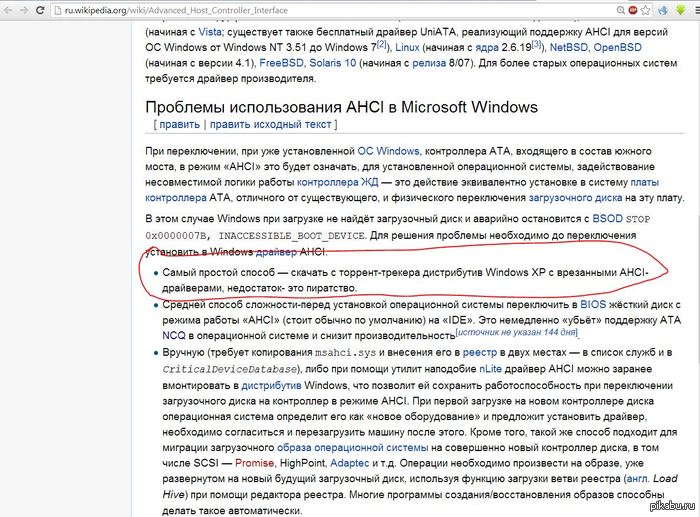Click the CriticalDeviceDatabase italic text
Screen dimensions: 700x517
point(229,369)
